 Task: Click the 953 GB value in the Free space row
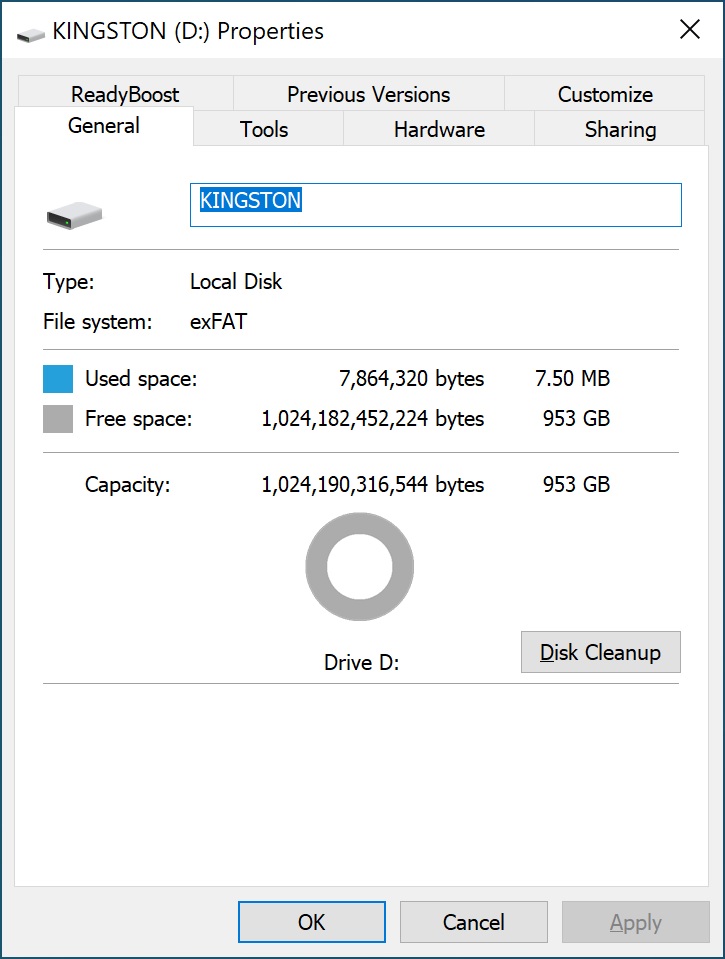[x=576, y=418]
